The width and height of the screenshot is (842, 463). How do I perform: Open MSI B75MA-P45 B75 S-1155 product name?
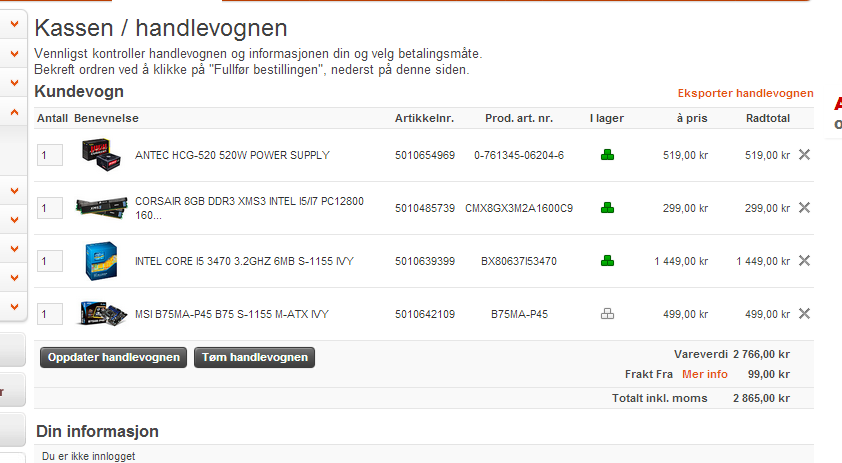[231, 314]
